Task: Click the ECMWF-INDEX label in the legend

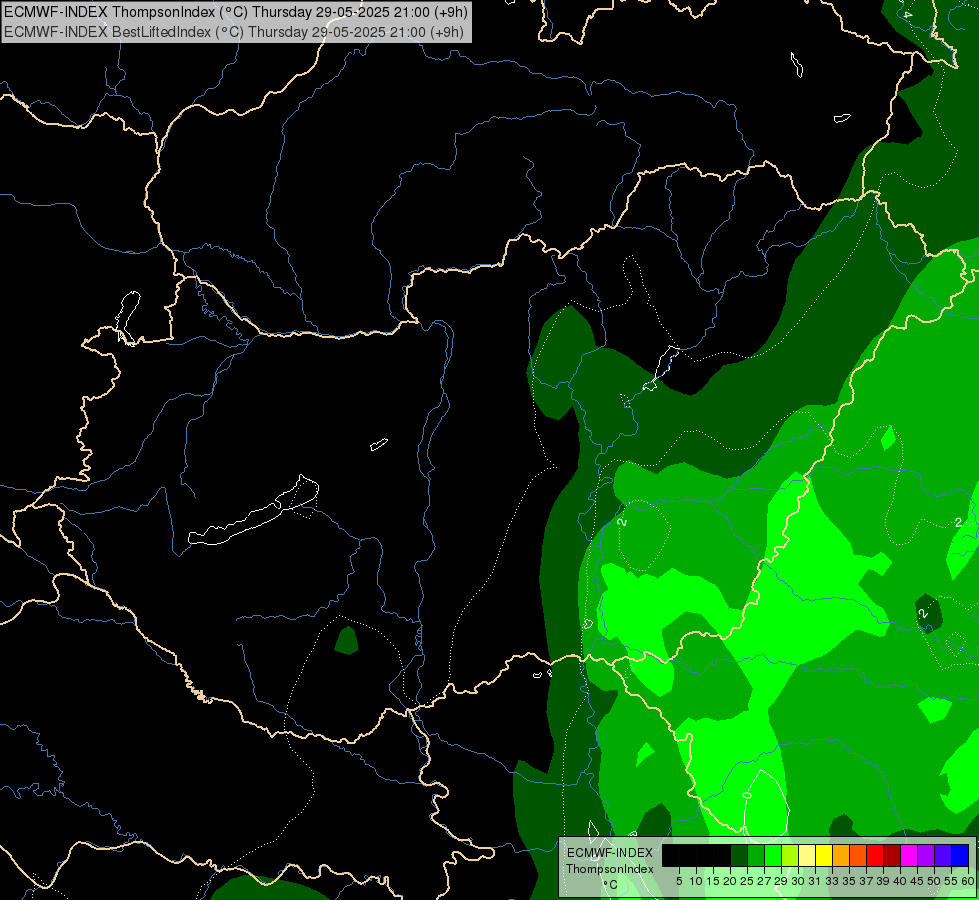Action: pyautogui.click(x=610, y=853)
